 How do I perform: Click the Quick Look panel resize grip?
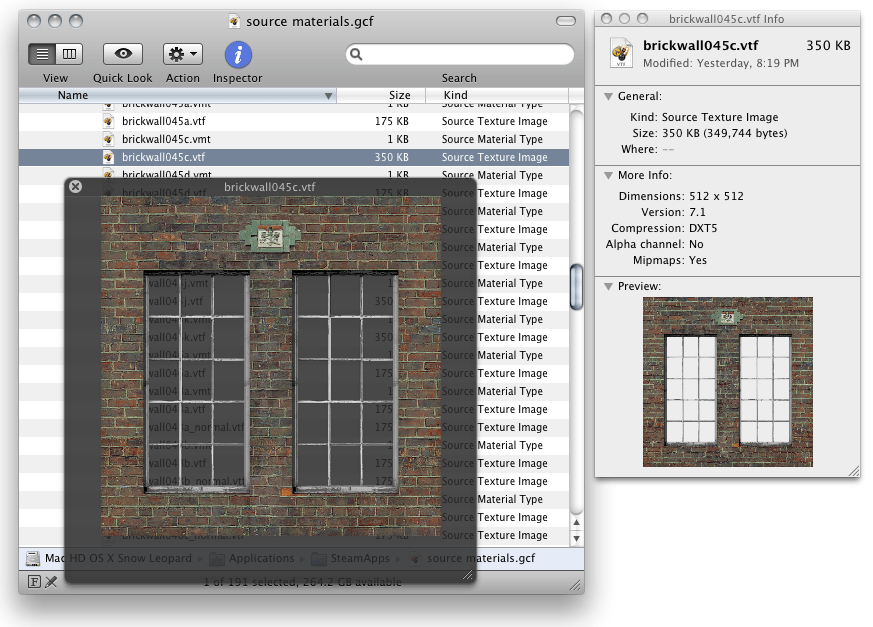pyautogui.click(x=468, y=575)
